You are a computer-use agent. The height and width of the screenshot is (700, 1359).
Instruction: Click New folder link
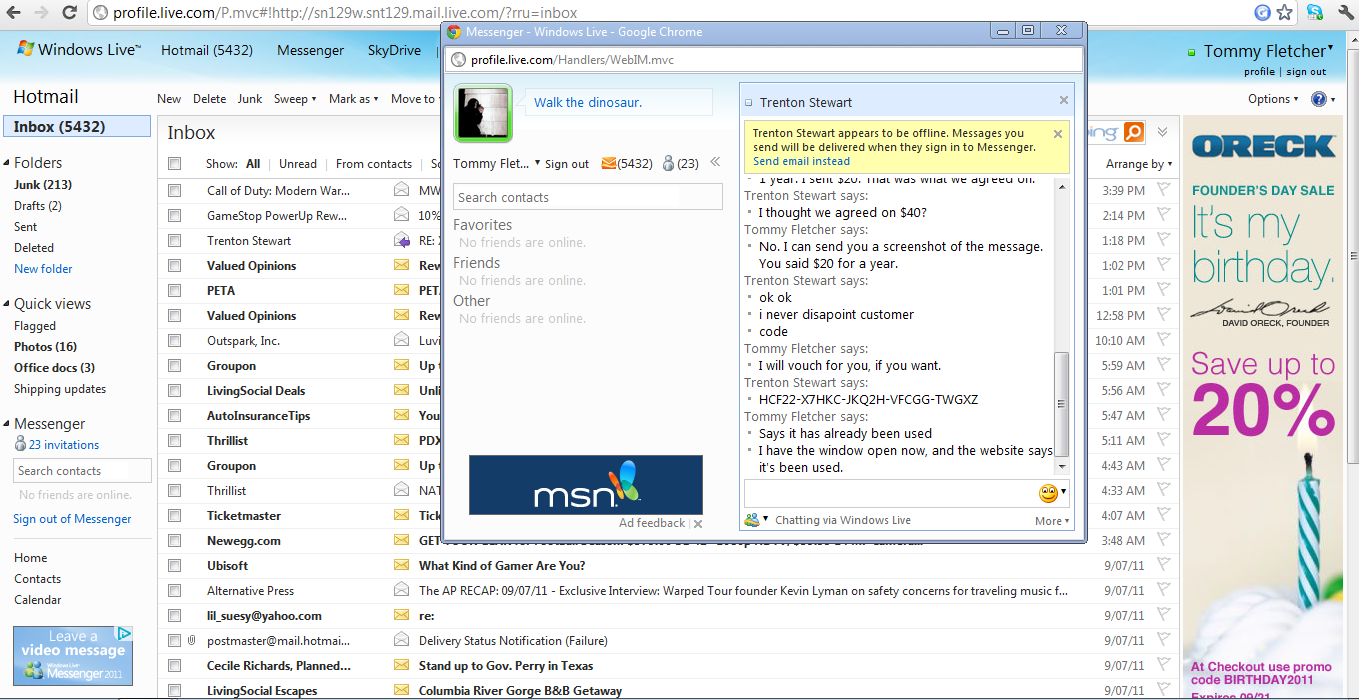tap(43, 269)
